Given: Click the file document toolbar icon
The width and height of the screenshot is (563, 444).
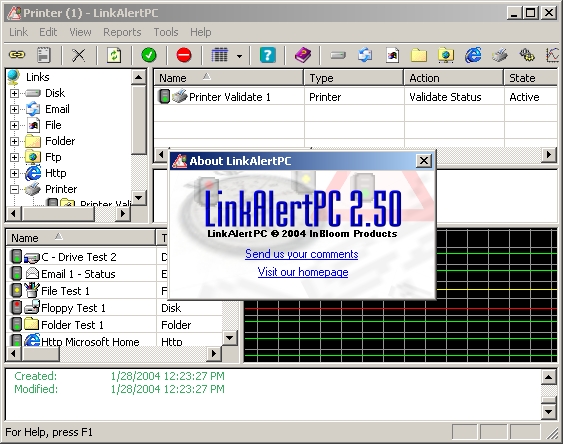Looking at the screenshot, I should coord(392,55).
